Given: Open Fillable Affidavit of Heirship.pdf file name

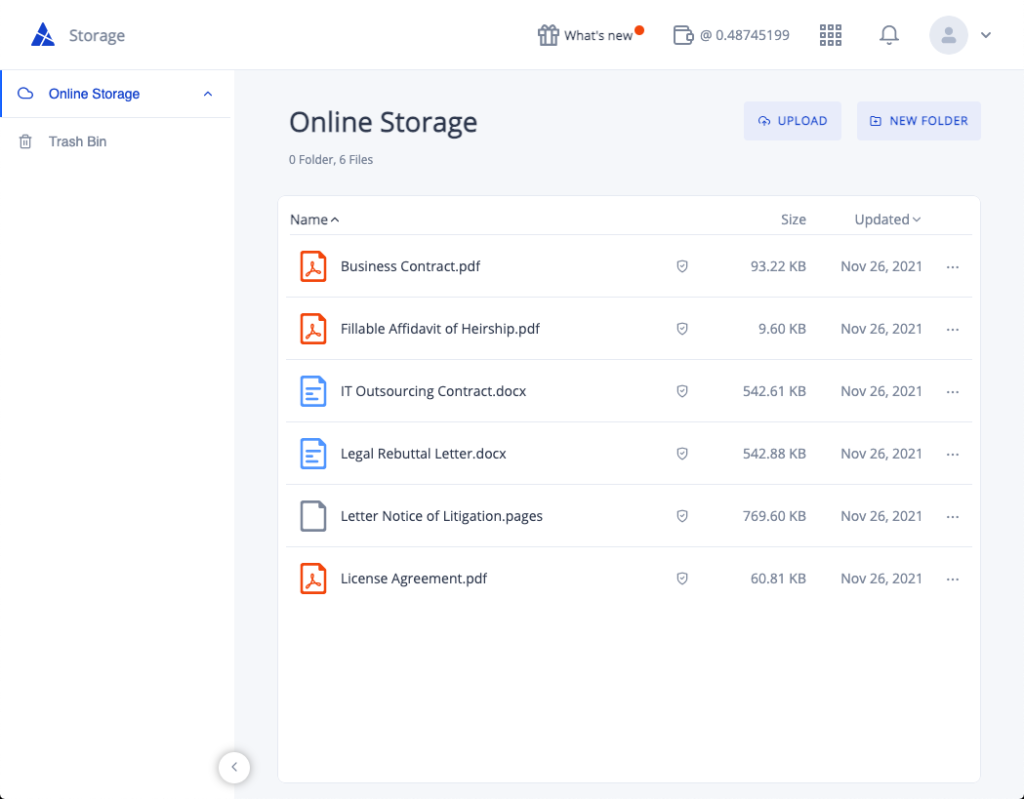Looking at the screenshot, I should [440, 329].
